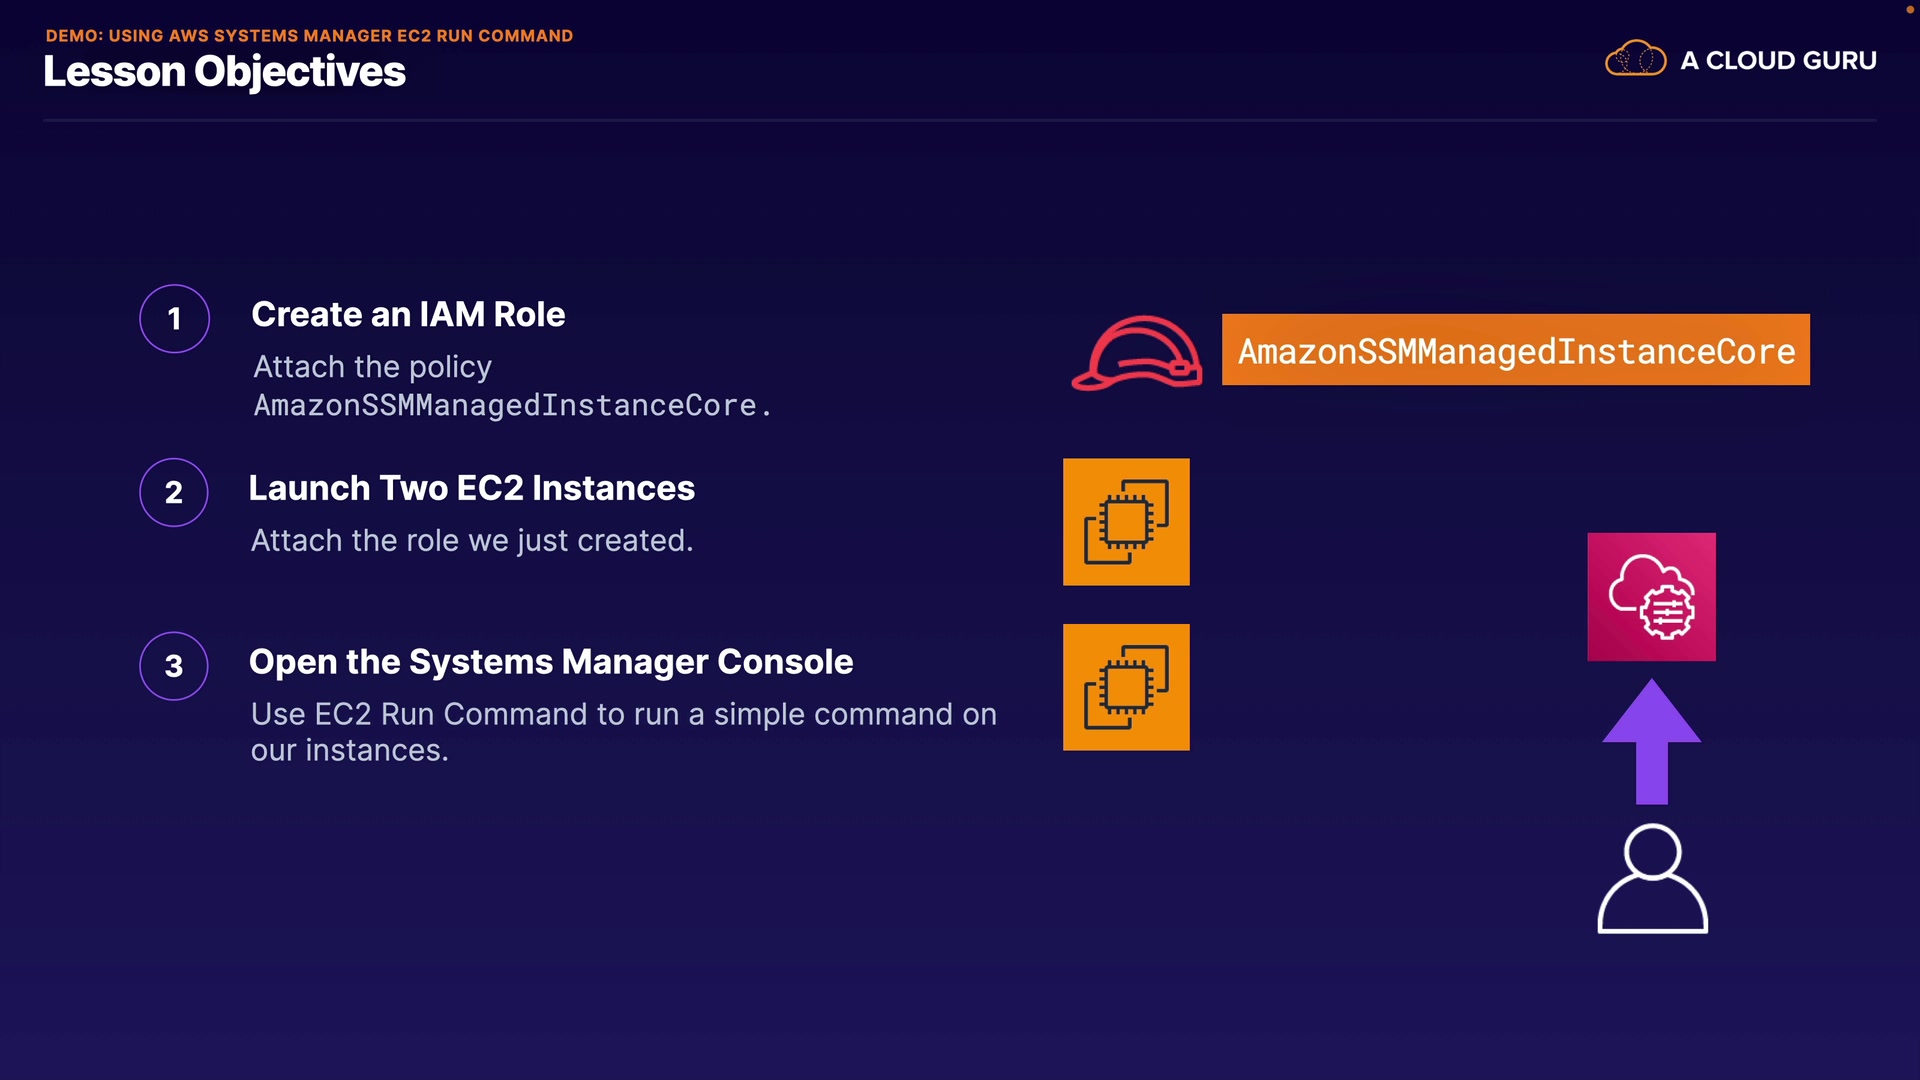Click the upper orange EC2 instance icon
This screenshot has width=1920, height=1080.
click(x=1126, y=522)
